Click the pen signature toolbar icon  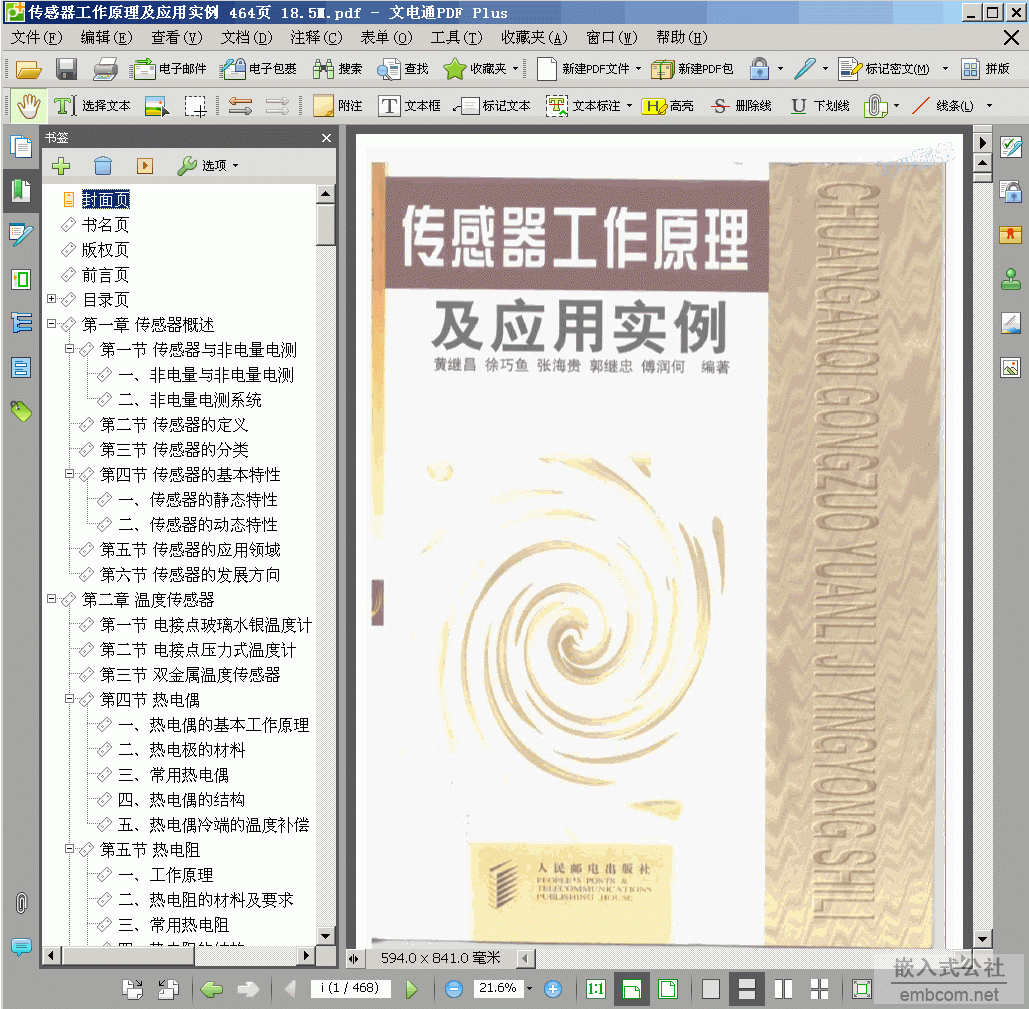click(805, 69)
